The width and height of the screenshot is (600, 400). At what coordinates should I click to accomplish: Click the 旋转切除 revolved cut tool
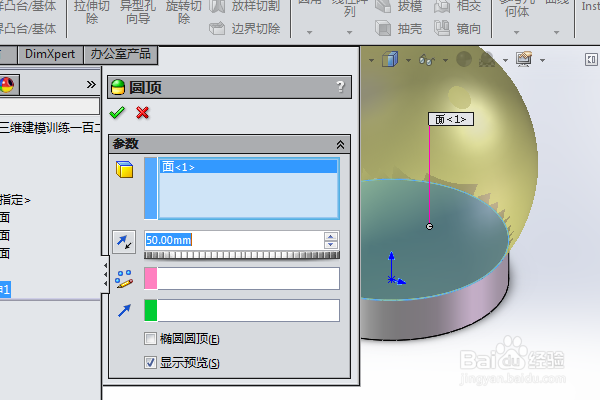click(x=184, y=11)
